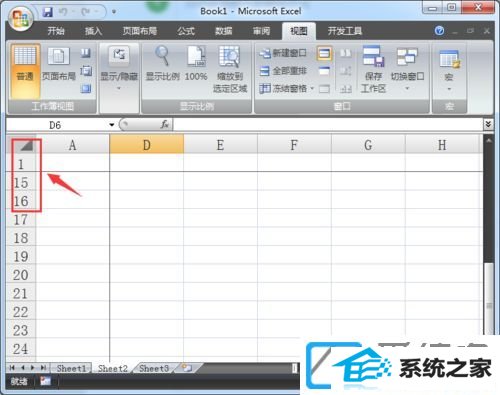Toggle the Split window button

tap(324, 53)
